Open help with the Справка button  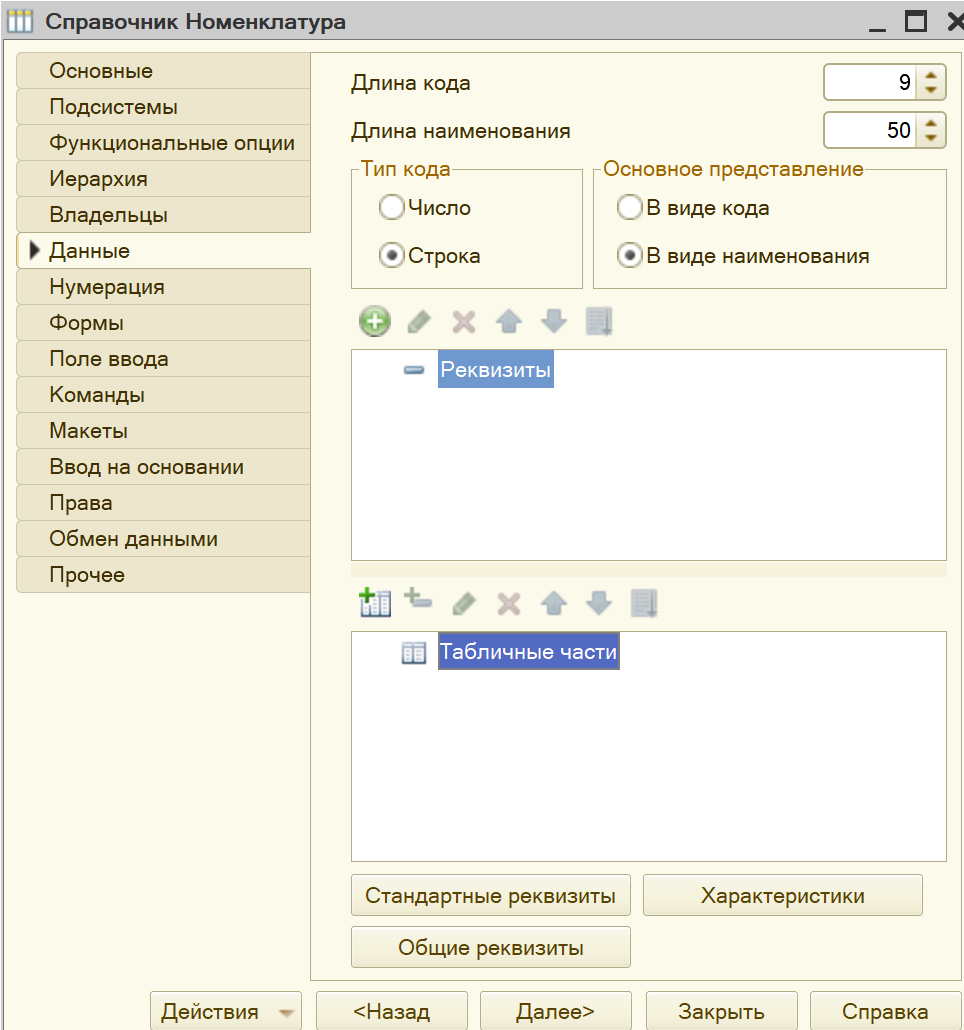pyautogui.click(x=885, y=1011)
